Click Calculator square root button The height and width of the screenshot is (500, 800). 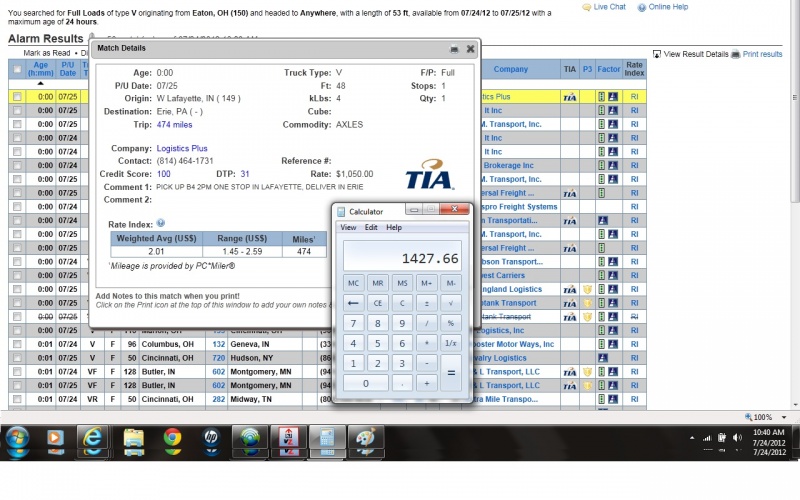(x=451, y=303)
